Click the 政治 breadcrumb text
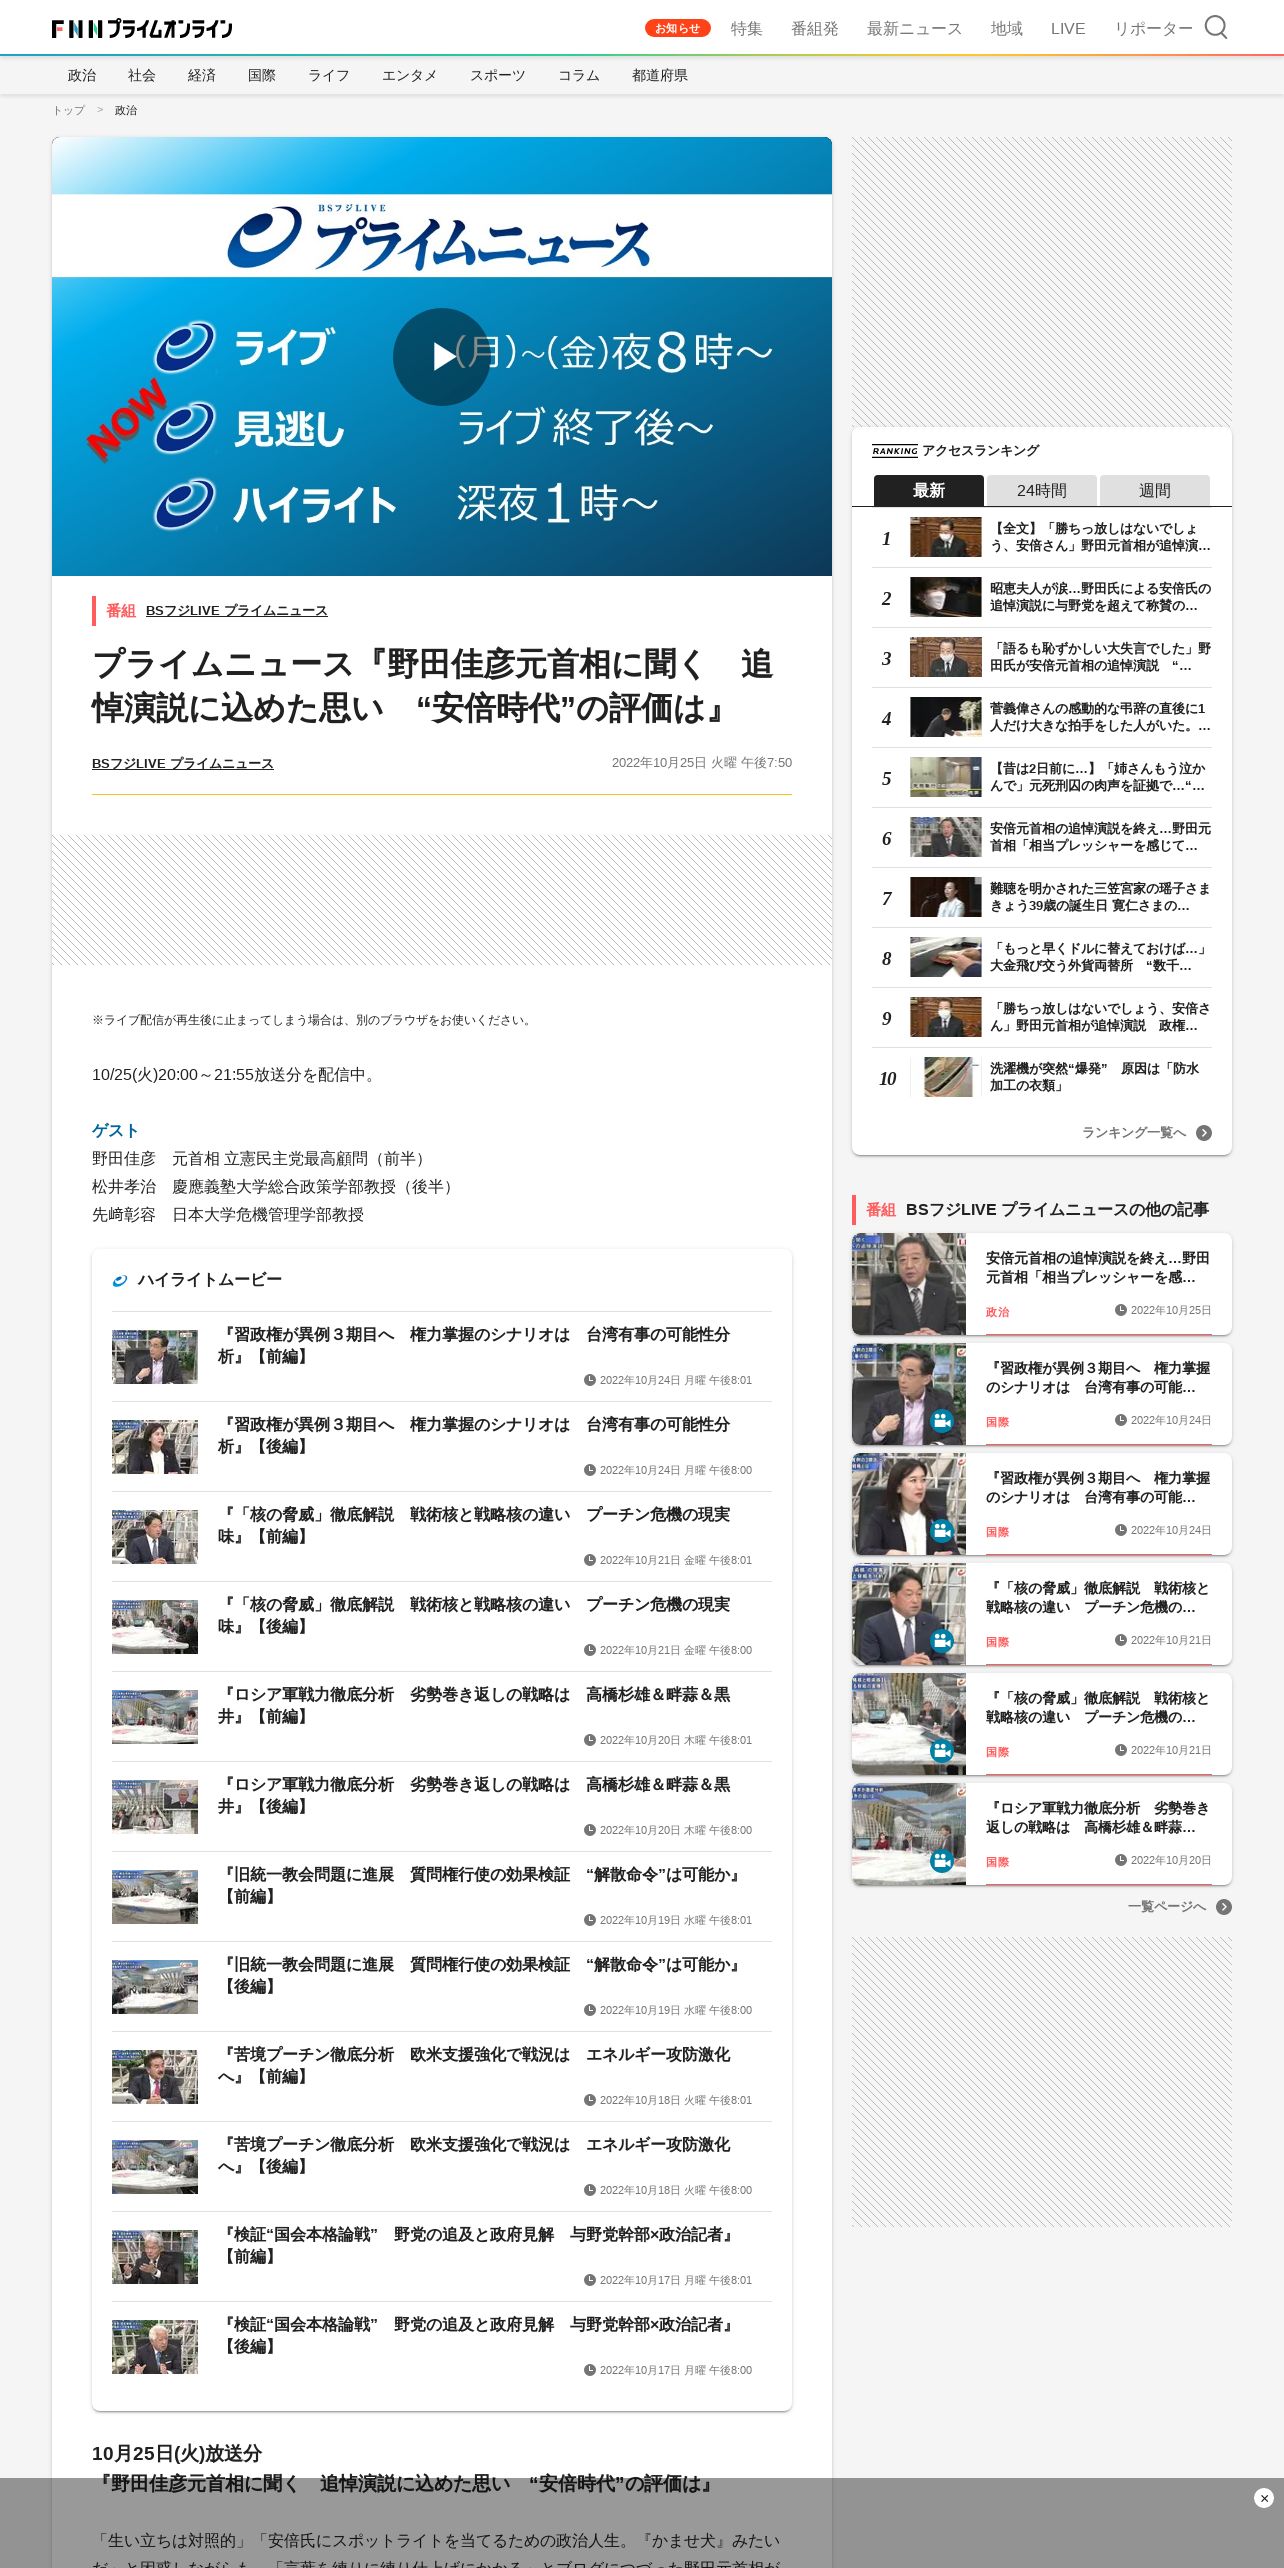Screen dimensions: 1284x2568 coord(126,110)
